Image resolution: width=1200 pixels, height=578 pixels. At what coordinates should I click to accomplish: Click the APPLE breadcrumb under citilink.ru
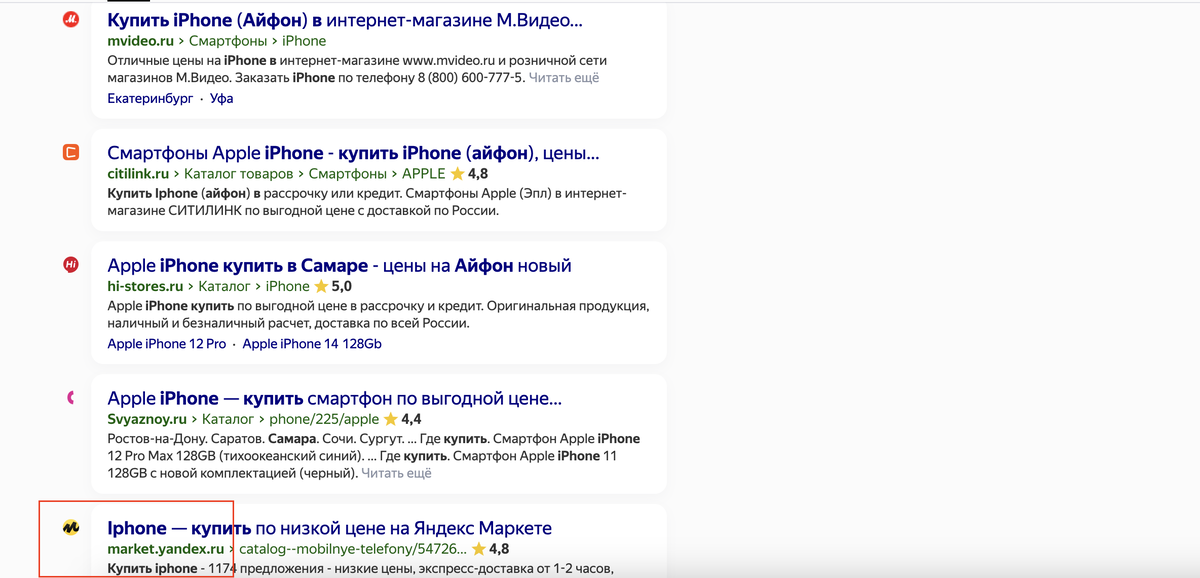pos(423,173)
